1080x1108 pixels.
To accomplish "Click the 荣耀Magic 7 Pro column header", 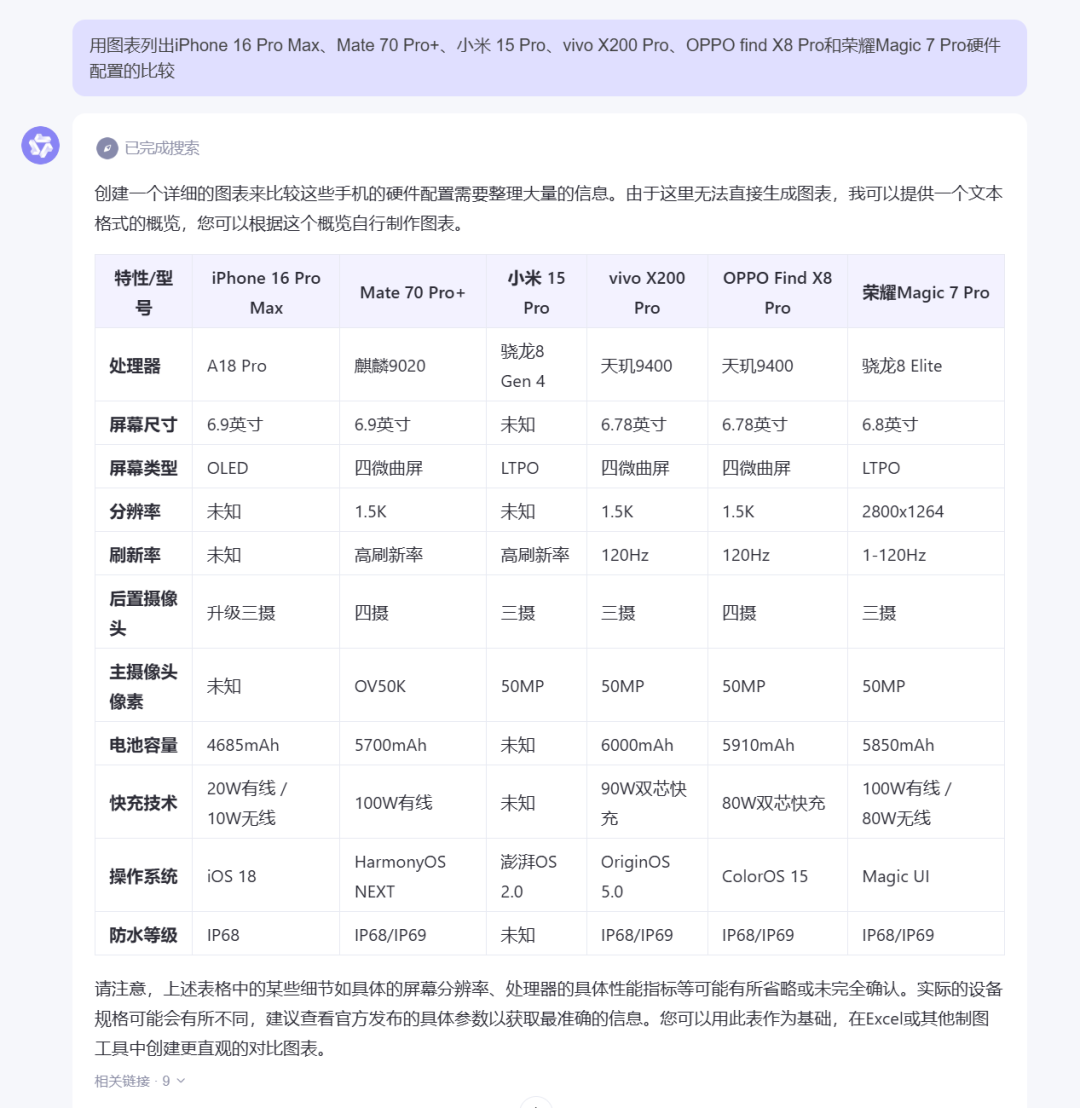I will pyautogui.click(x=926, y=292).
